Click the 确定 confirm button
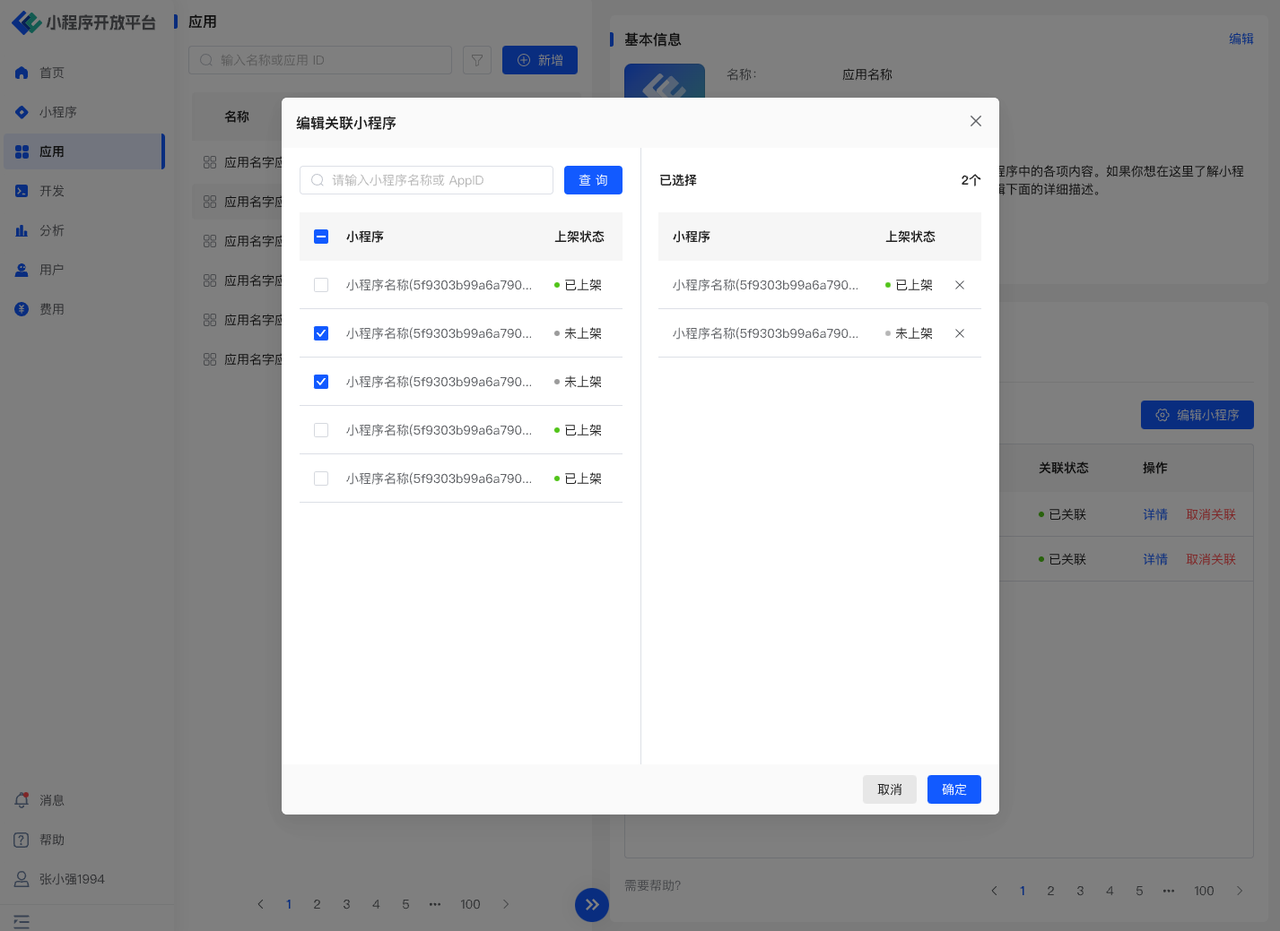Viewport: 1280px width, 931px height. click(x=954, y=789)
